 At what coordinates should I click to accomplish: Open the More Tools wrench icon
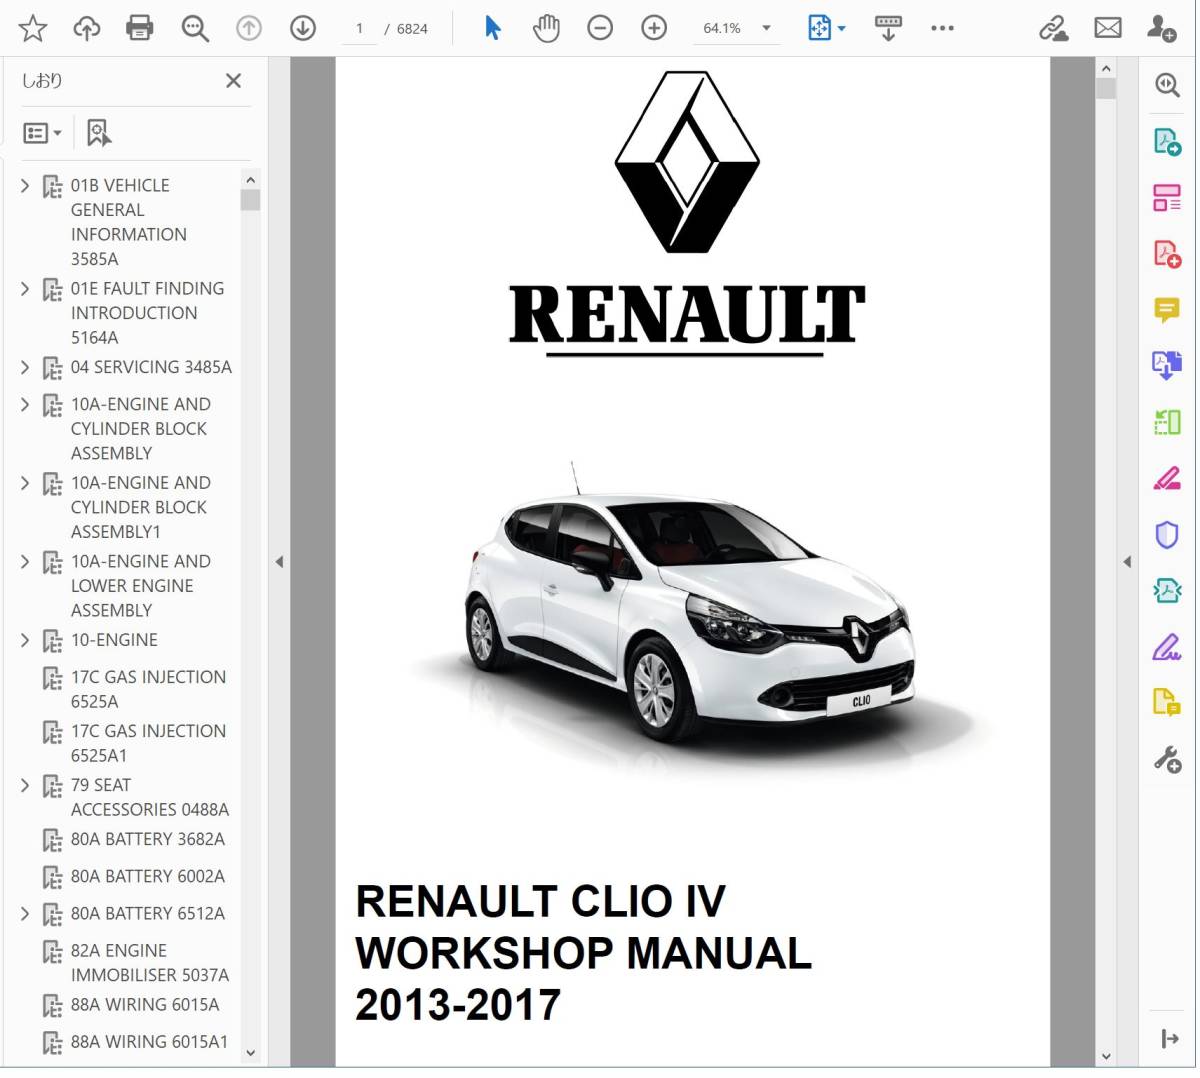[x=1167, y=760]
